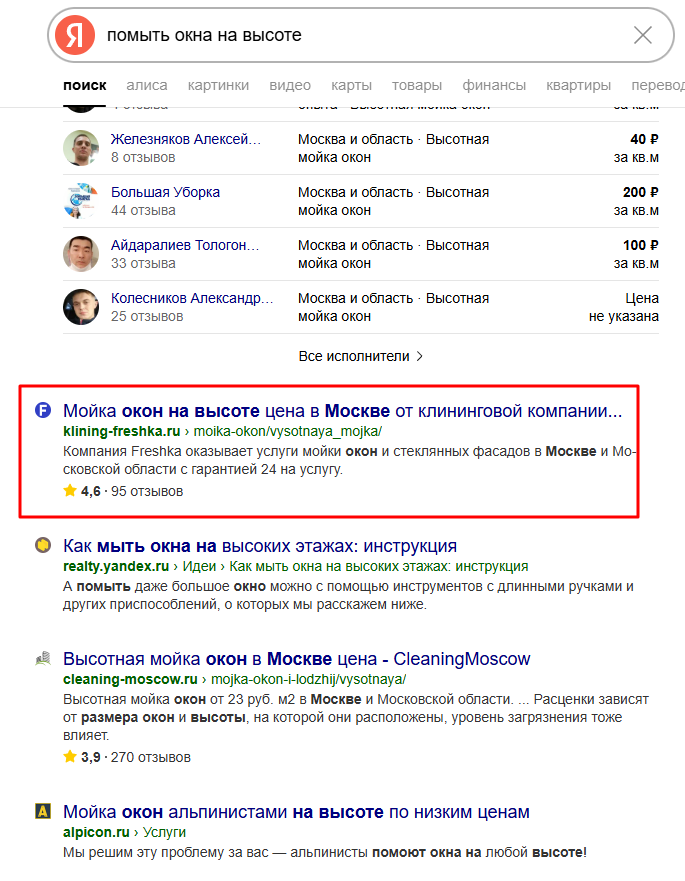This screenshot has width=685, height=881.
Task: Open the карты tab
Action: [351, 85]
